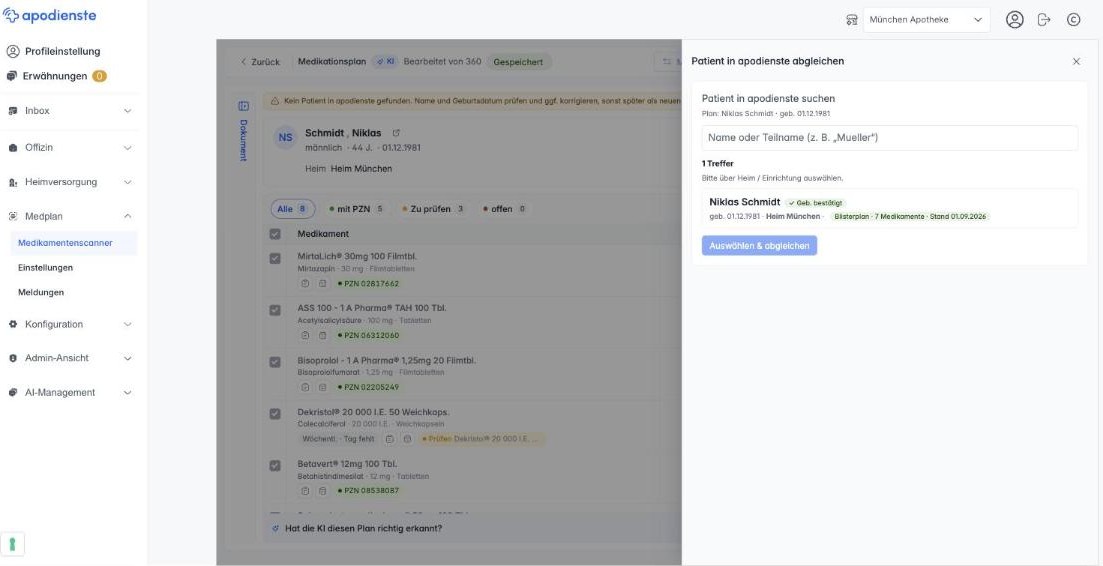1103x566 pixels.
Task: Expand the Admin-Ansicht menu section
Action: pyautogui.click(x=70, y=358)
